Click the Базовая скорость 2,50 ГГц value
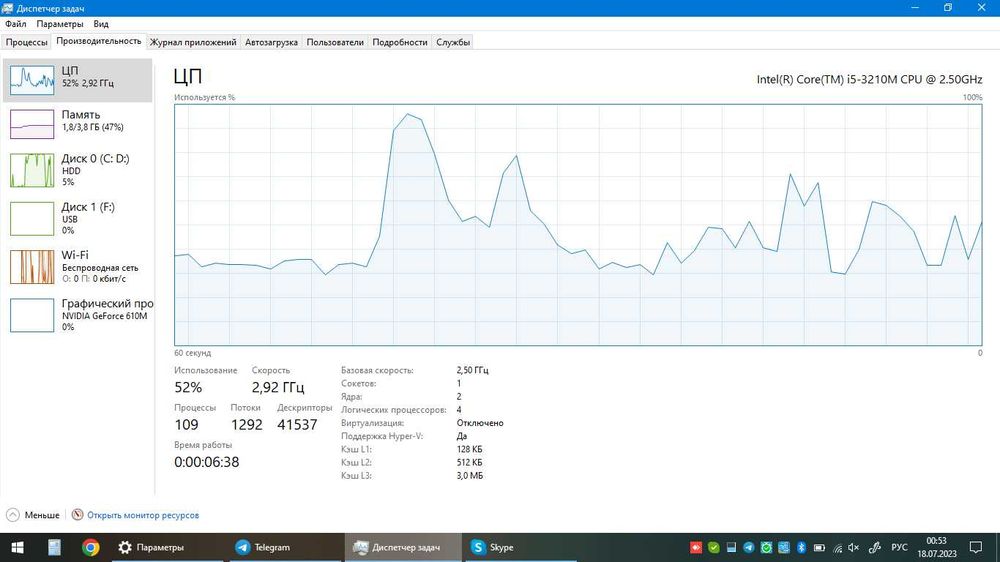 coord(473,370)
